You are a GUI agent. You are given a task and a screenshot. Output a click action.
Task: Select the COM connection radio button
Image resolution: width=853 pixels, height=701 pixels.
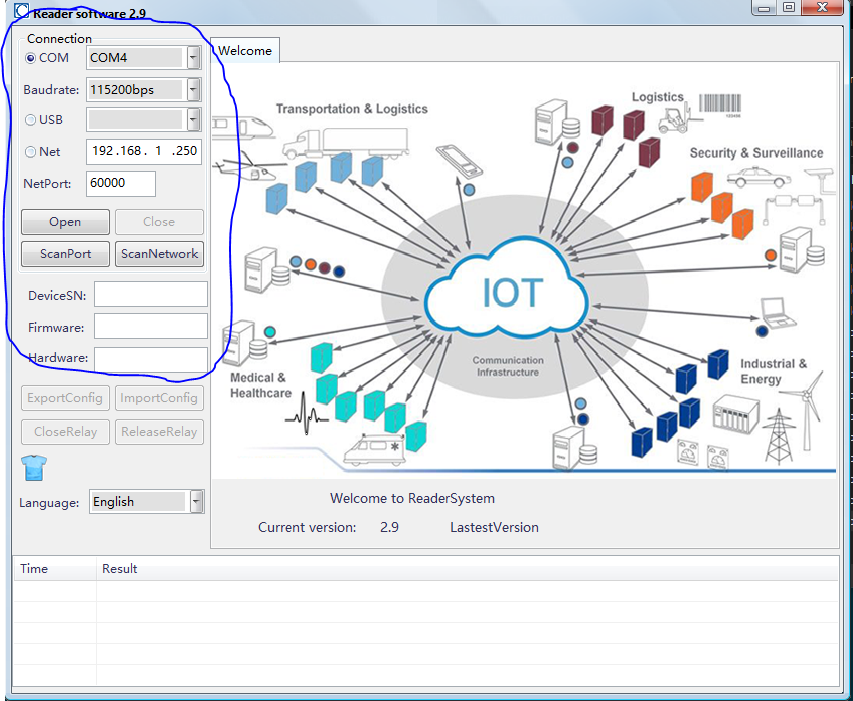[x=30, y=58]
